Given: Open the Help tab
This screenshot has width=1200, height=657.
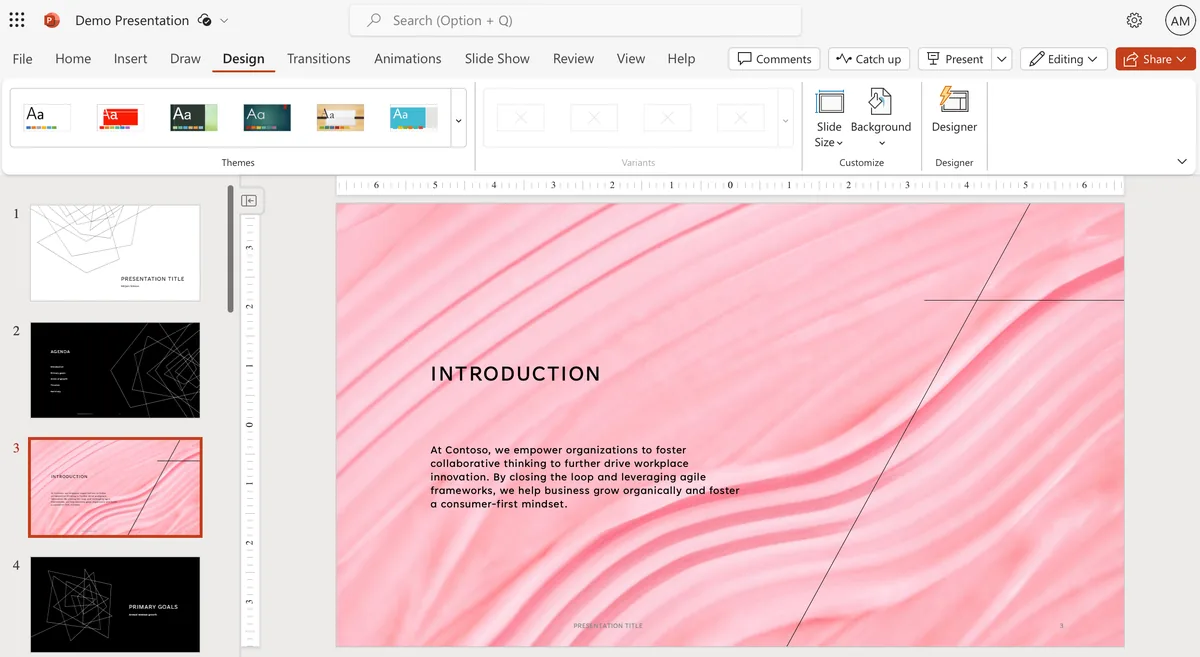Looking at the screenshot, I should tap(681, 59).
